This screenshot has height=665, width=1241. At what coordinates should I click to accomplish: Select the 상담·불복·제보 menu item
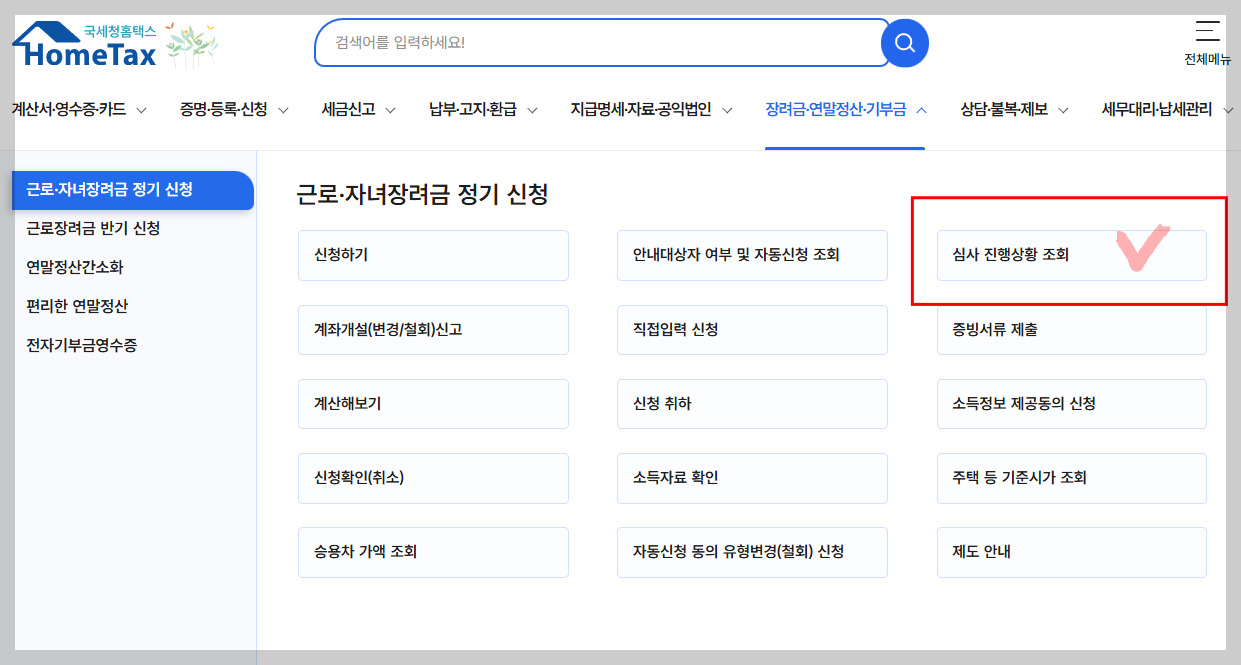1002,109
